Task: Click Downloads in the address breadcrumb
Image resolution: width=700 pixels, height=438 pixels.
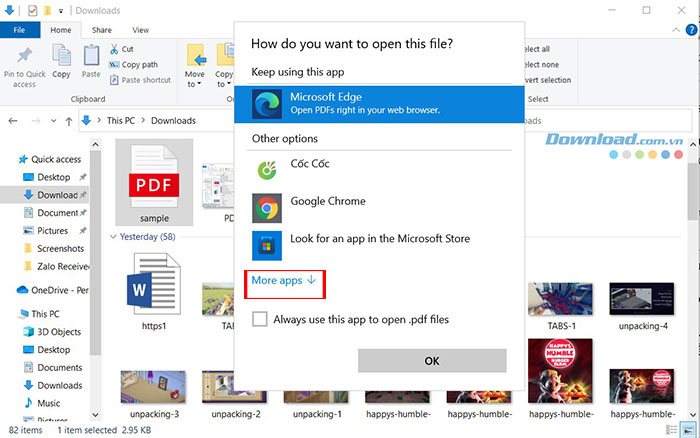Action: click(x=173, y=121)
